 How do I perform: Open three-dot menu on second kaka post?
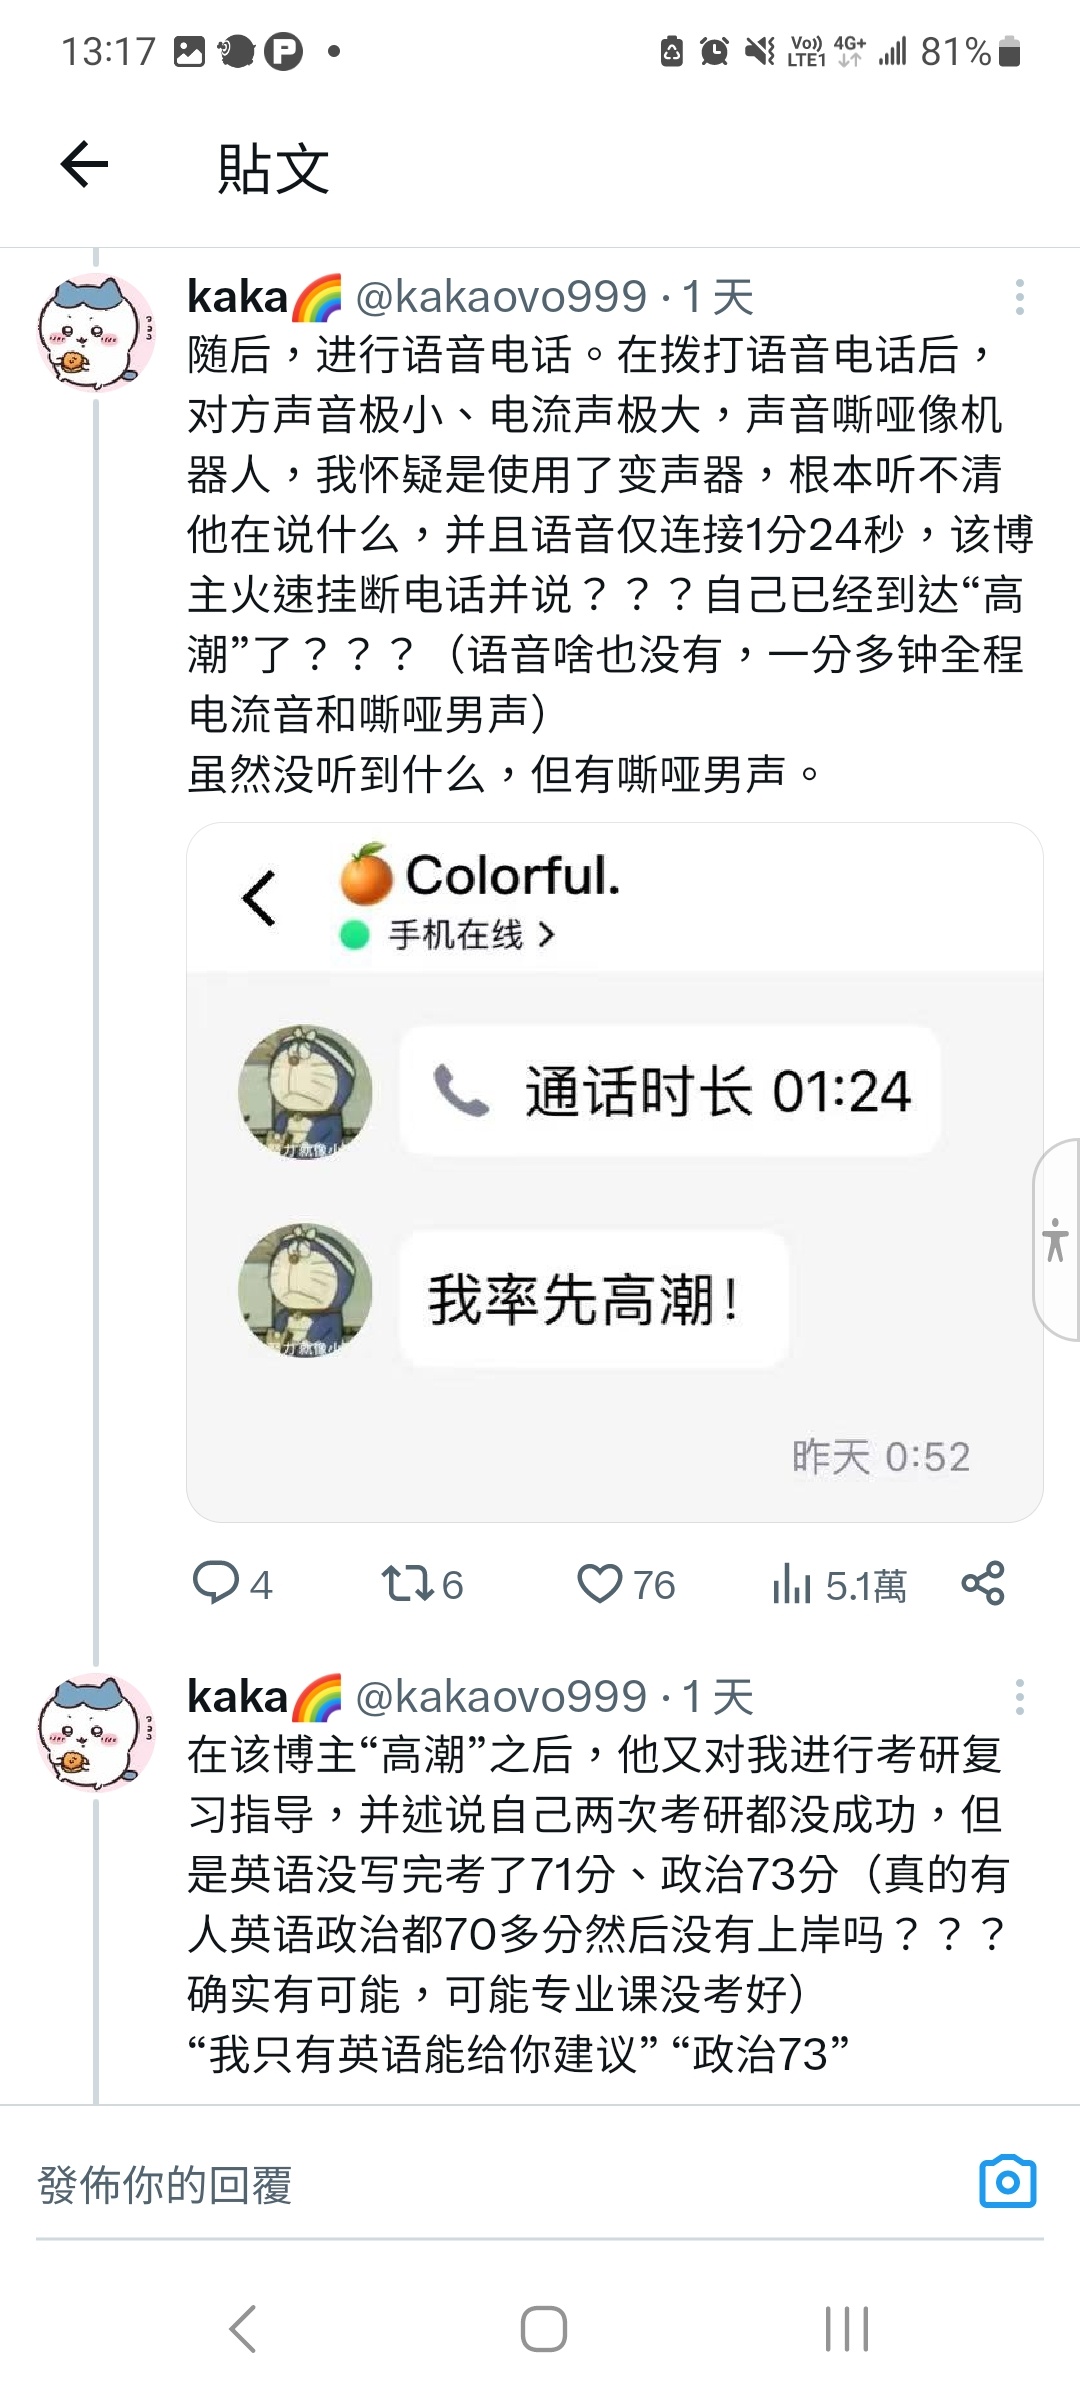1019,1697
